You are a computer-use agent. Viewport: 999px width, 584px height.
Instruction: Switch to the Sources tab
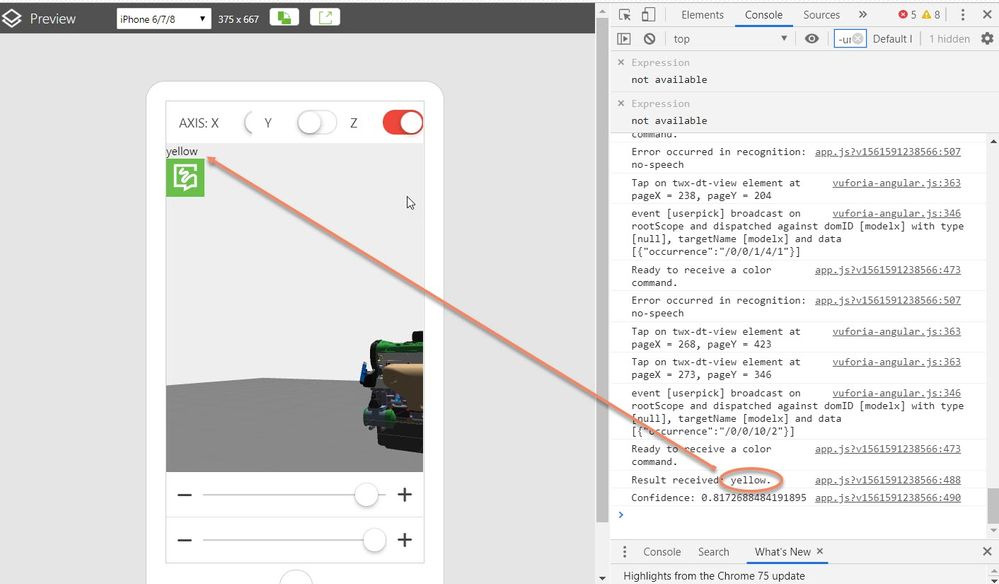coord(821,15)
